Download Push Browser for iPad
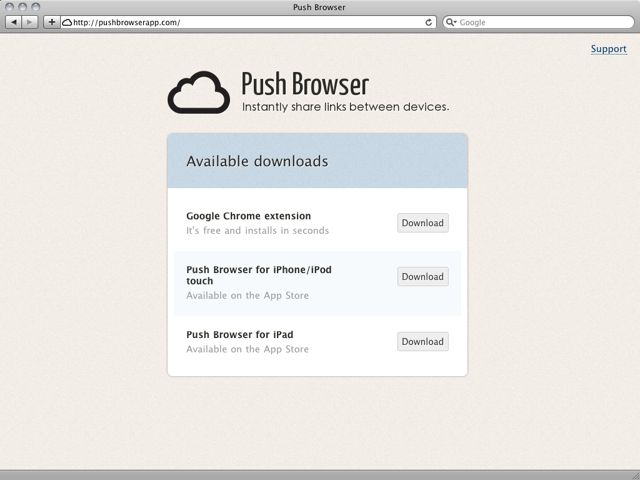Image resolution: width=640 pixels, height=480 pixels. pyautogui.click(x=423, y=341)
